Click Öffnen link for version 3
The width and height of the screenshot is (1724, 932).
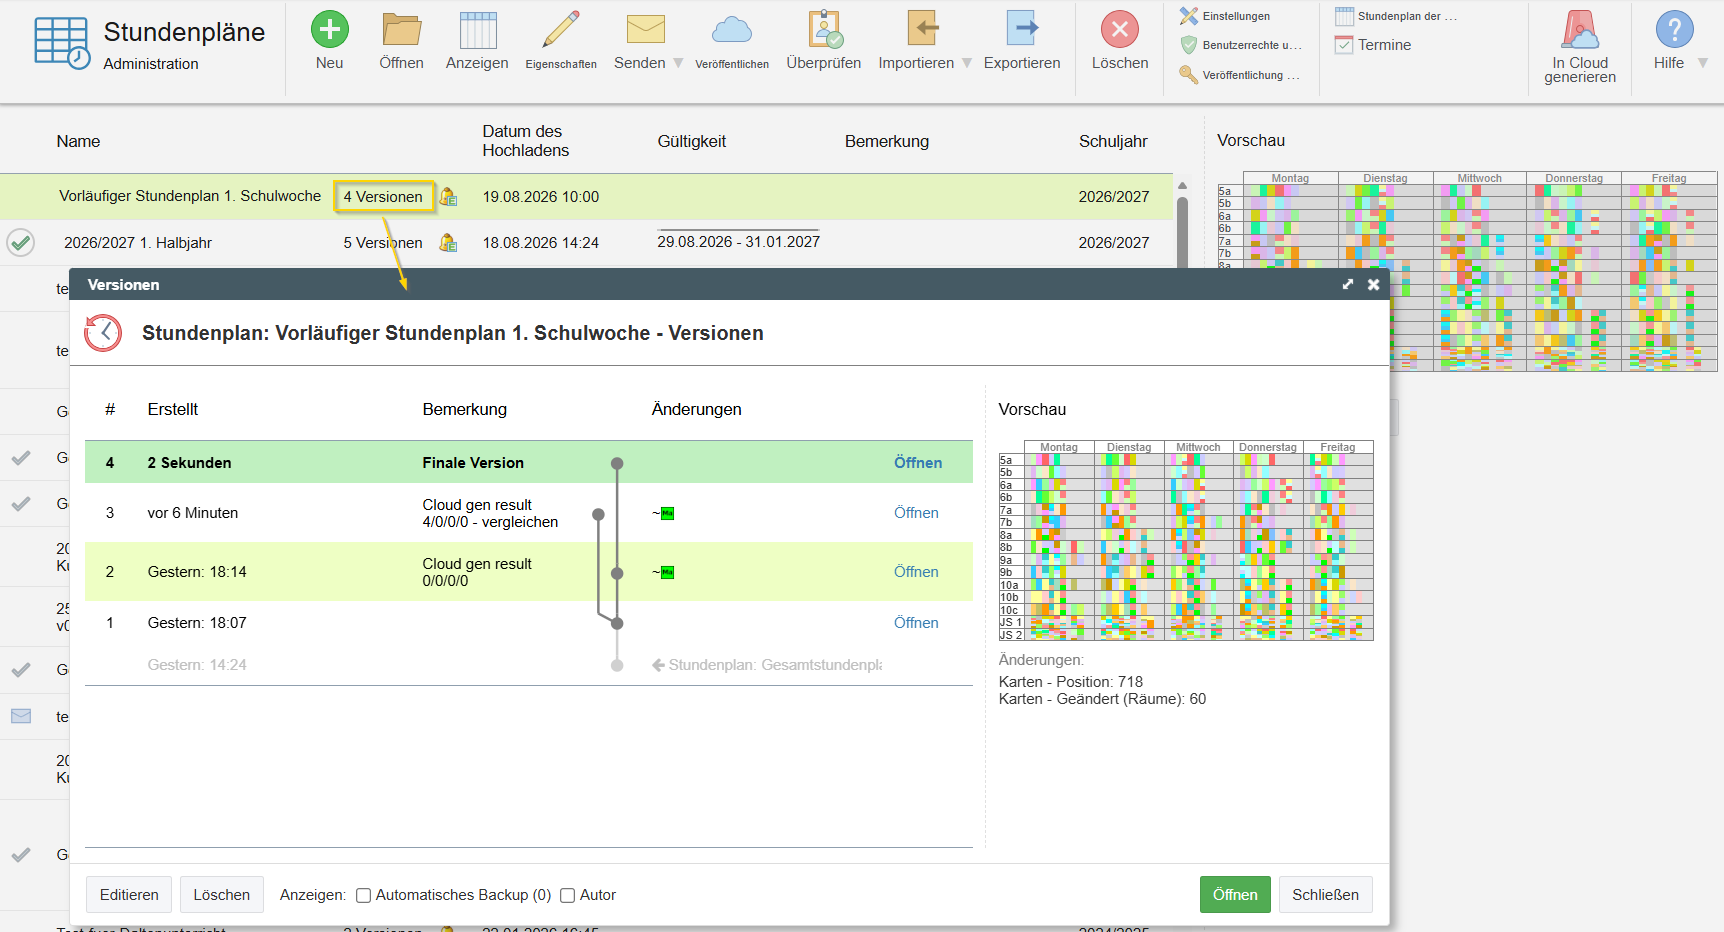click(x=916, y=513)
